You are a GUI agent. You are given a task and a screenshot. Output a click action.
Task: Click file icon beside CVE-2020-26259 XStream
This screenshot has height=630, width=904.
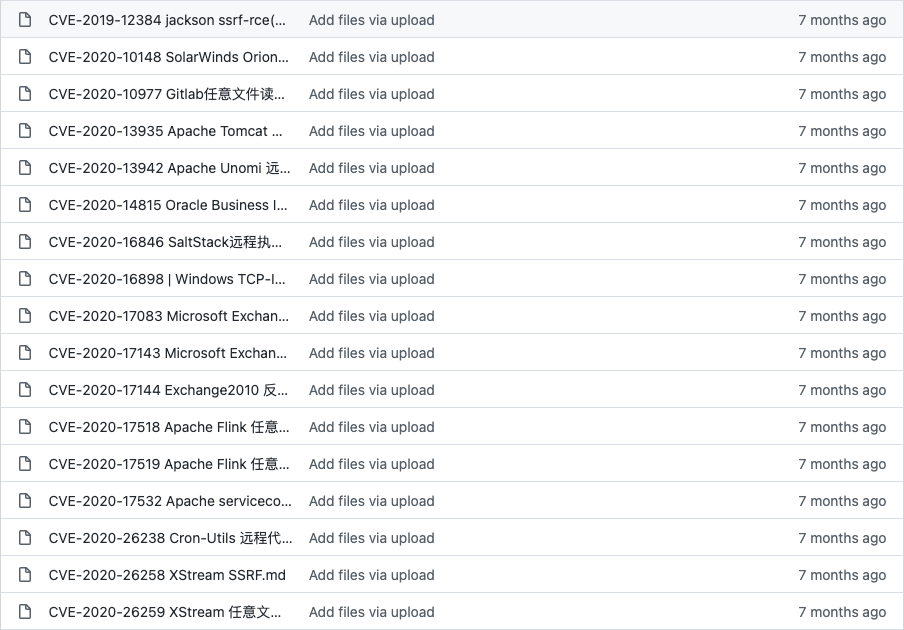pos(25,612)
